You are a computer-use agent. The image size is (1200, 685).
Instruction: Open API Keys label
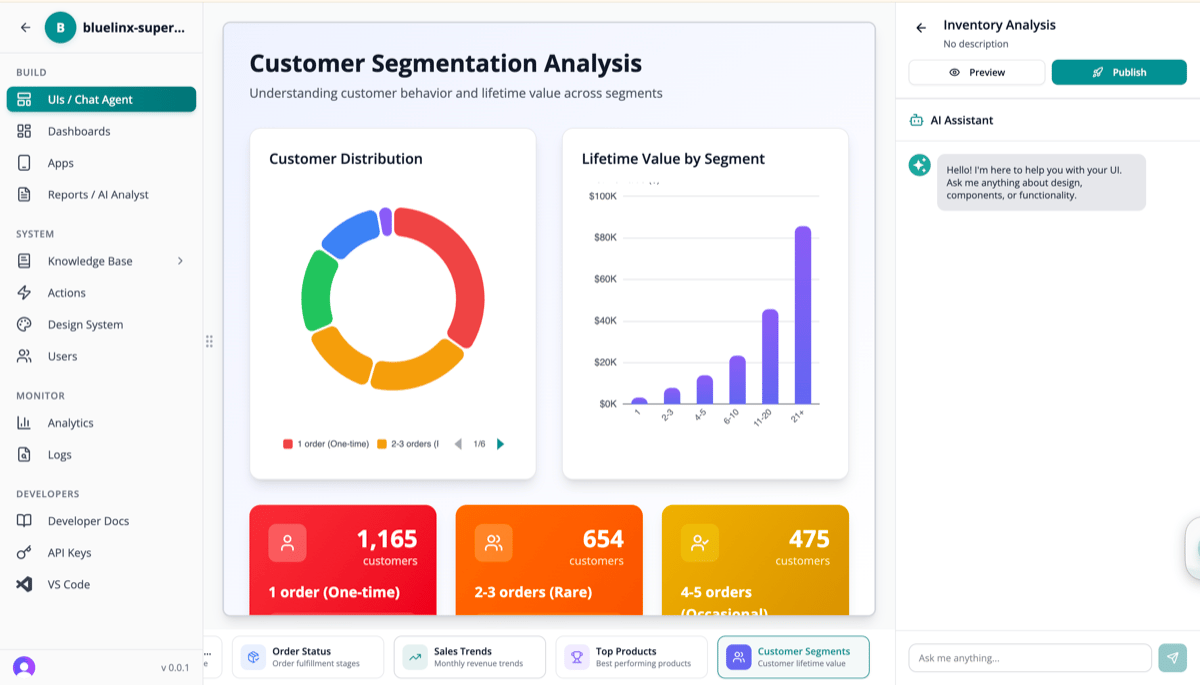pyautogui.click(x=69, y=553)
